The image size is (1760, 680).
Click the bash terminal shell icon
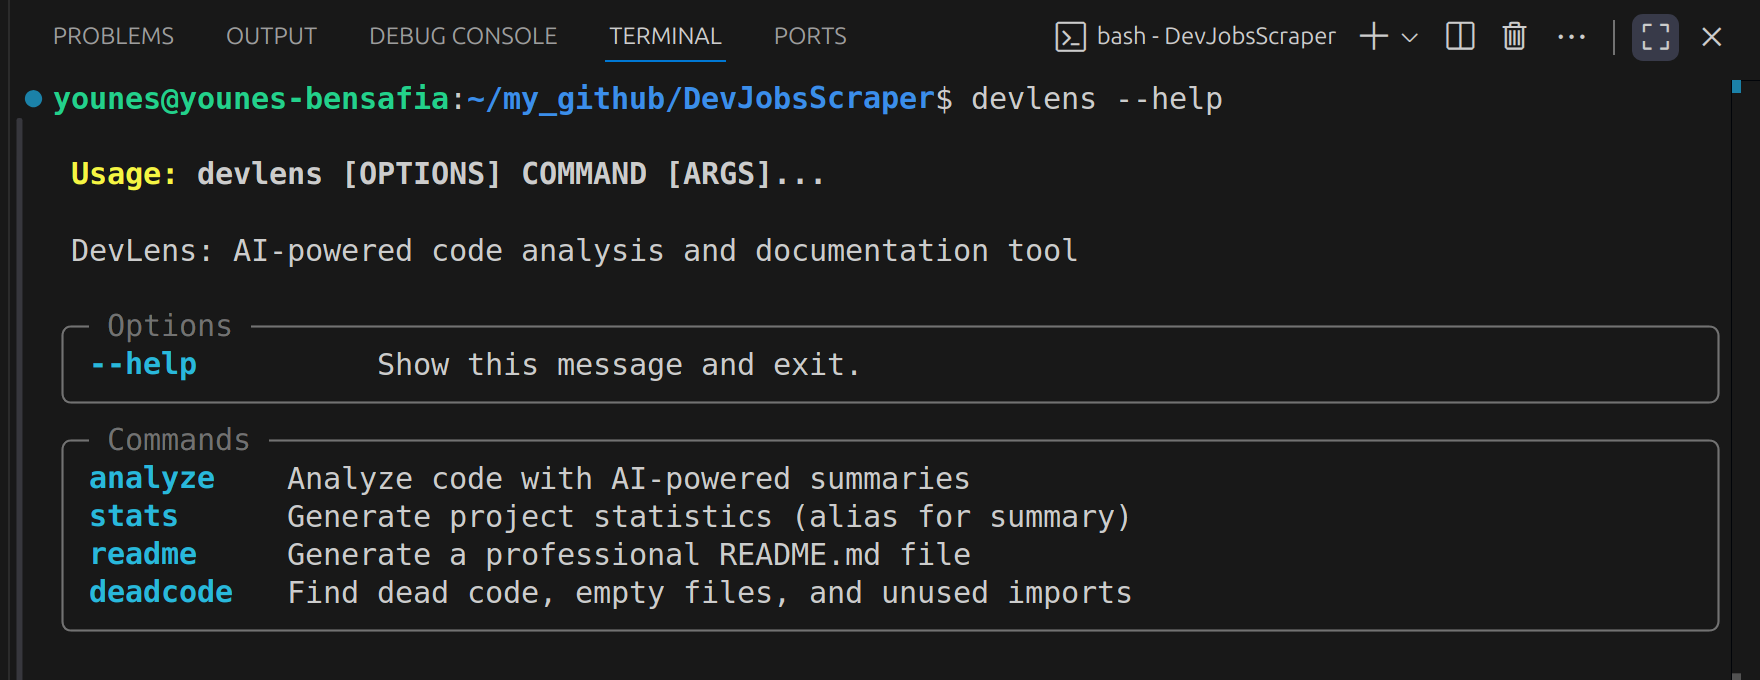point(1070,37)
